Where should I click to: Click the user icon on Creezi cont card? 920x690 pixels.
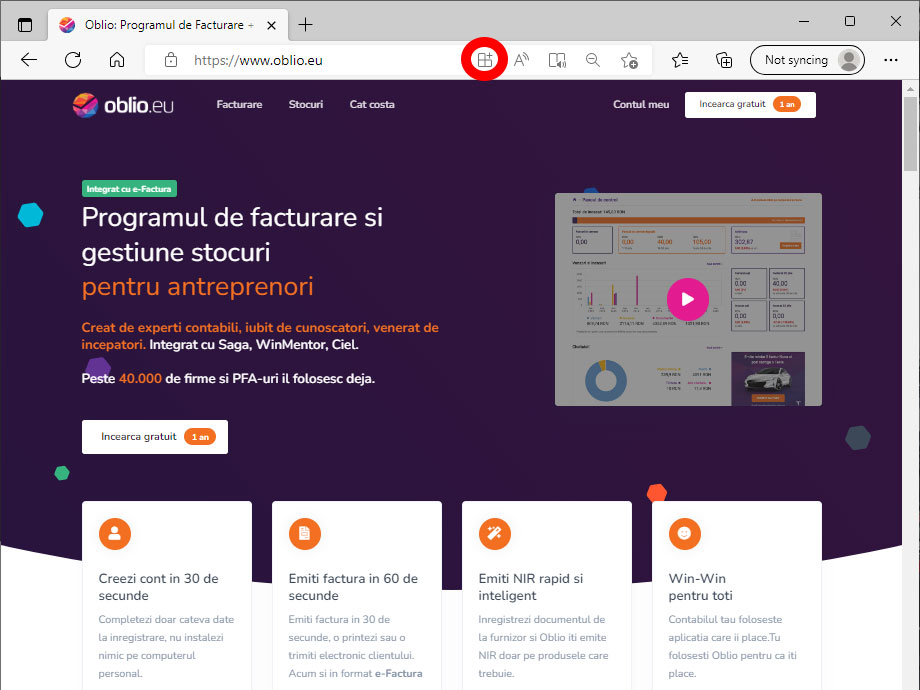click(114, 534)
